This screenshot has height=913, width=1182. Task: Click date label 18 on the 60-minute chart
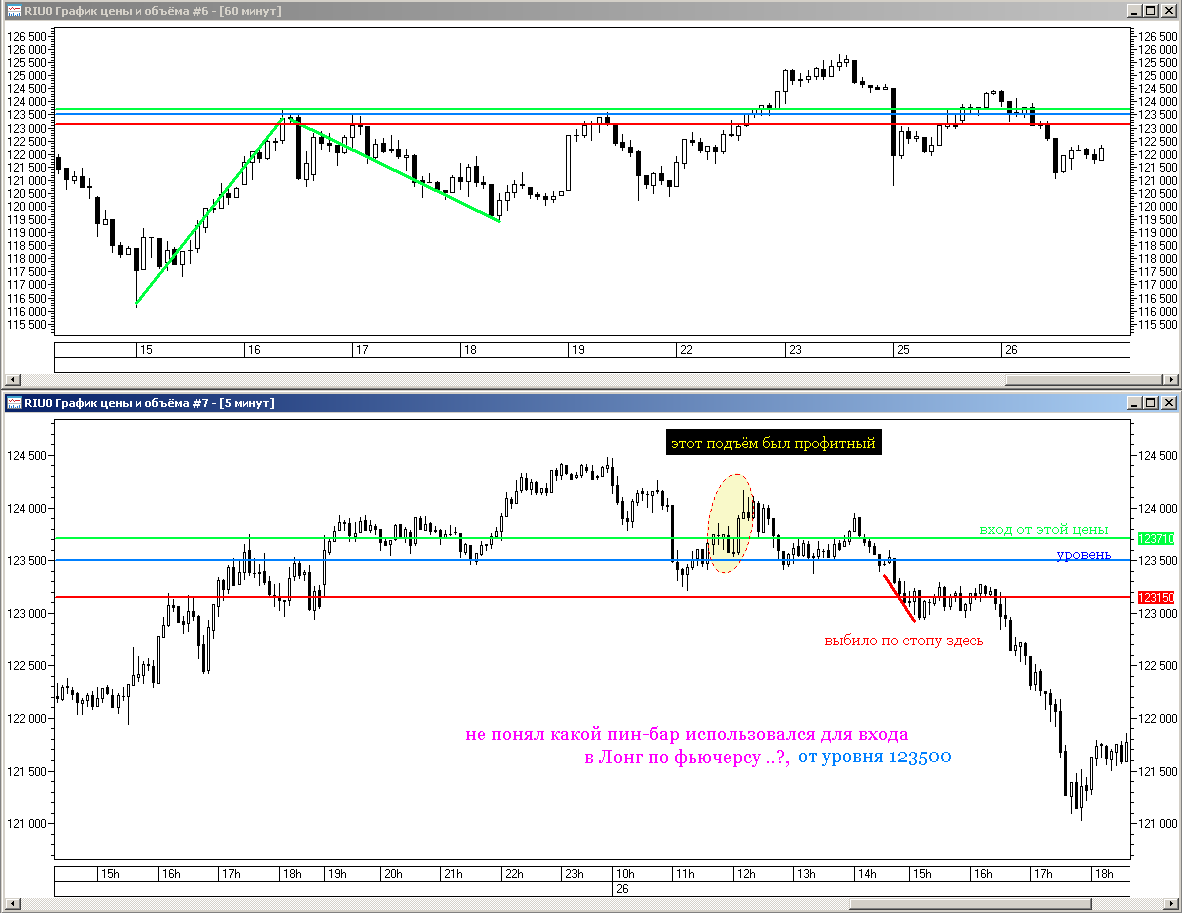pyautogui.click(x=470, y=350)
